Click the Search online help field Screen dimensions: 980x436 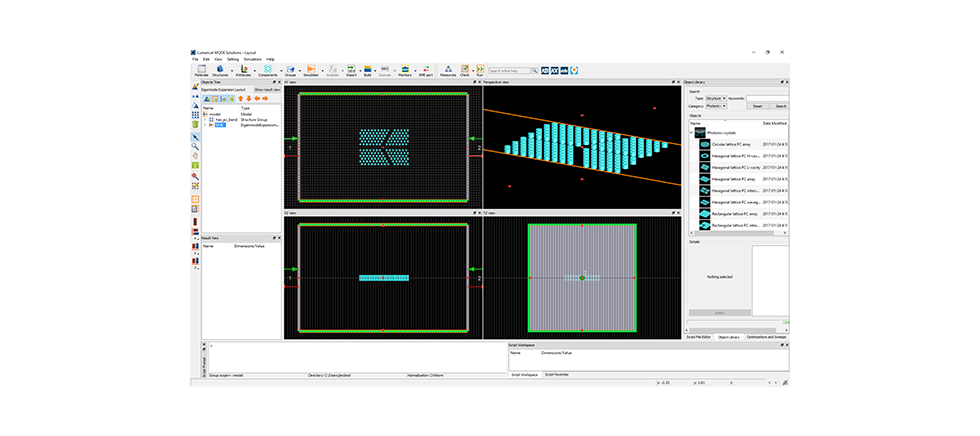[x=509, y=71]
